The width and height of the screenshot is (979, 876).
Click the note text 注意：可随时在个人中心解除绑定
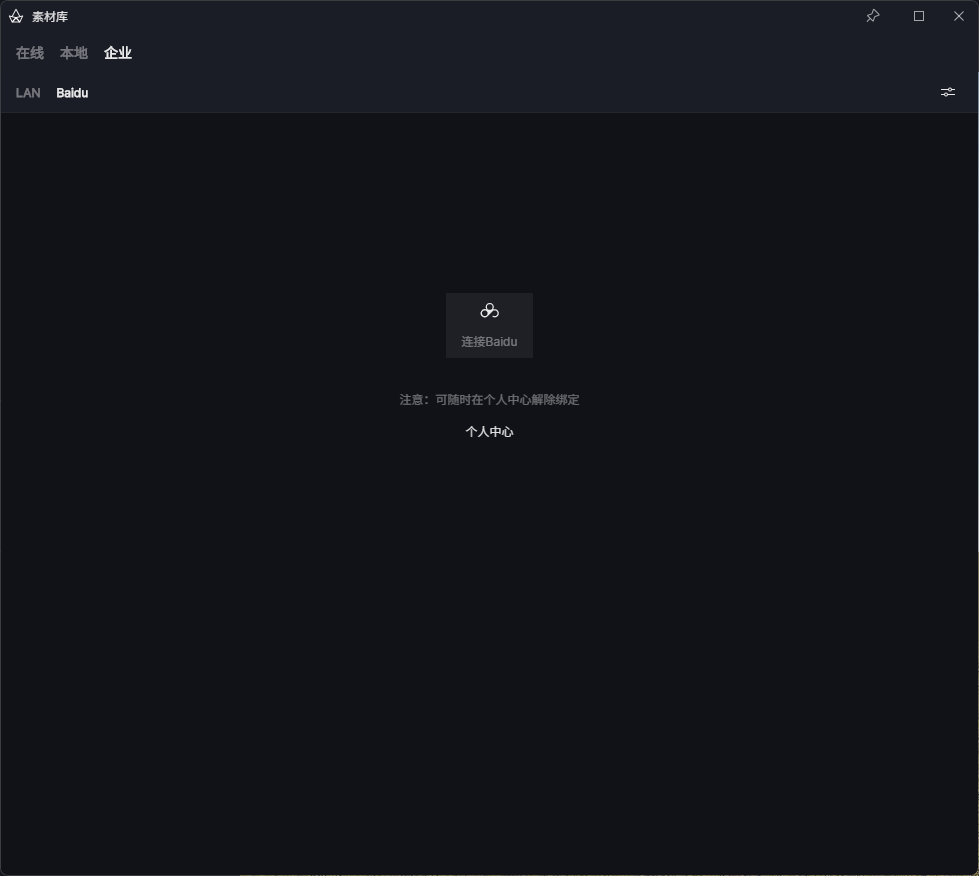pos(490,400)
